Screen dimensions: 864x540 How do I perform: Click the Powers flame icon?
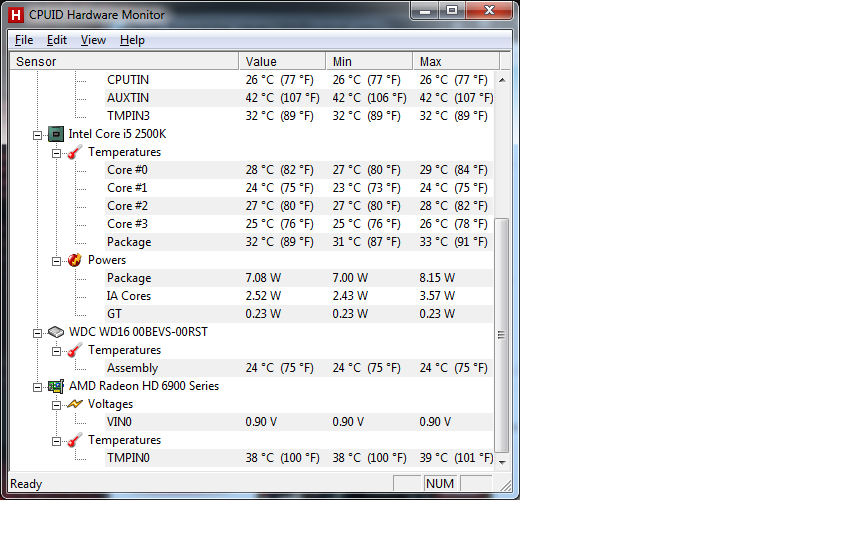click(x=74, y=260)
